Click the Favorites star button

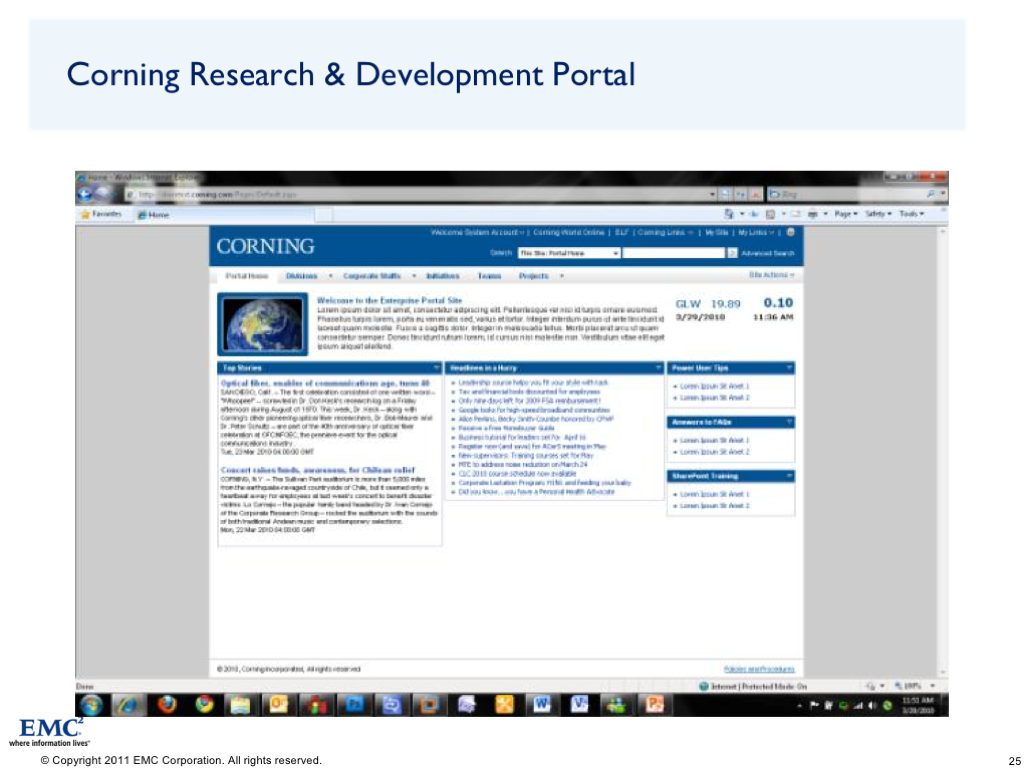pos(101,214)
